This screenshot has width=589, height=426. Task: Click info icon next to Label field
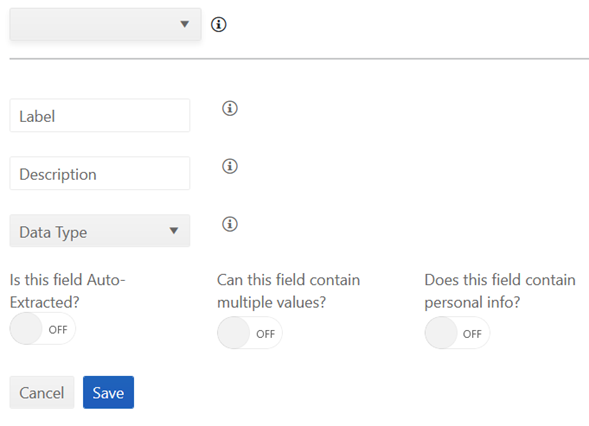230,108
